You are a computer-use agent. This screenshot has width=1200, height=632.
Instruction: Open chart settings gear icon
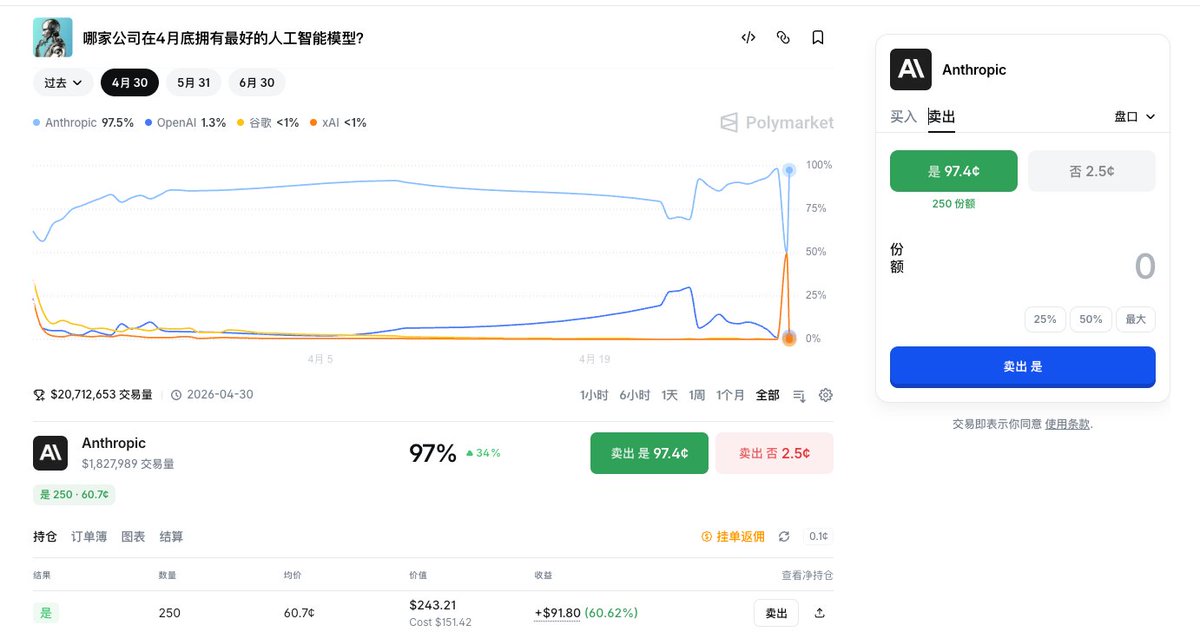[826, 395]
